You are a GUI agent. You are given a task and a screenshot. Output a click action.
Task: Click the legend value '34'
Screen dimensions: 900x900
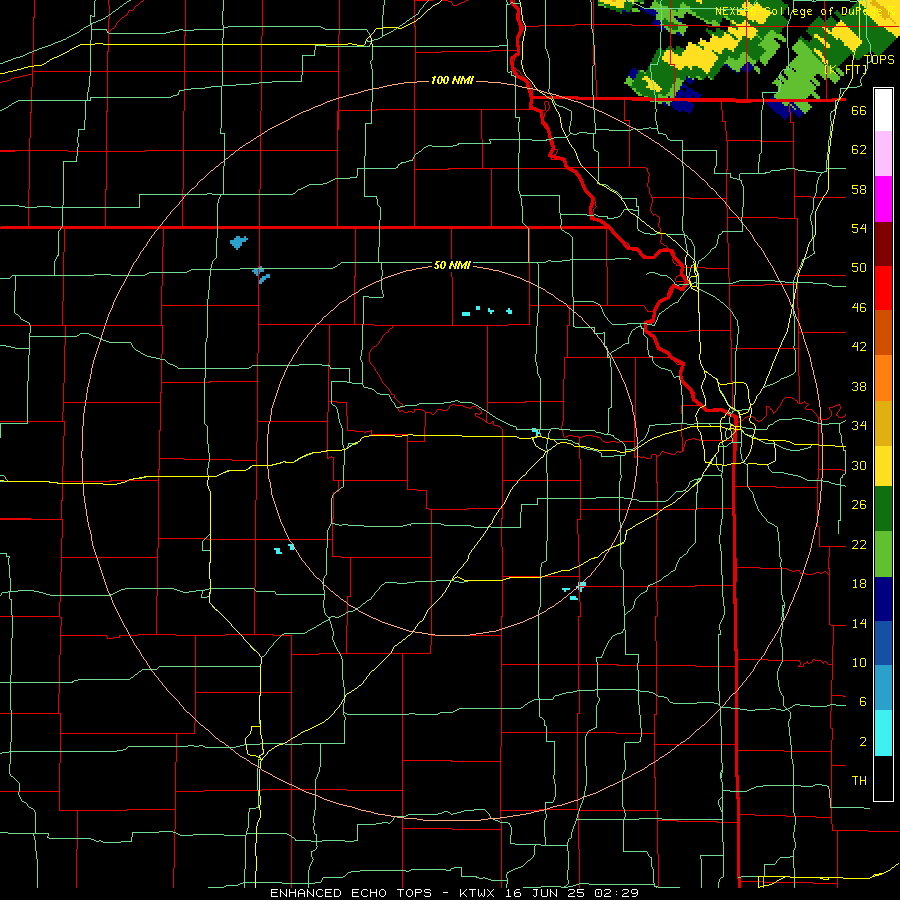[x=859, y=426]
